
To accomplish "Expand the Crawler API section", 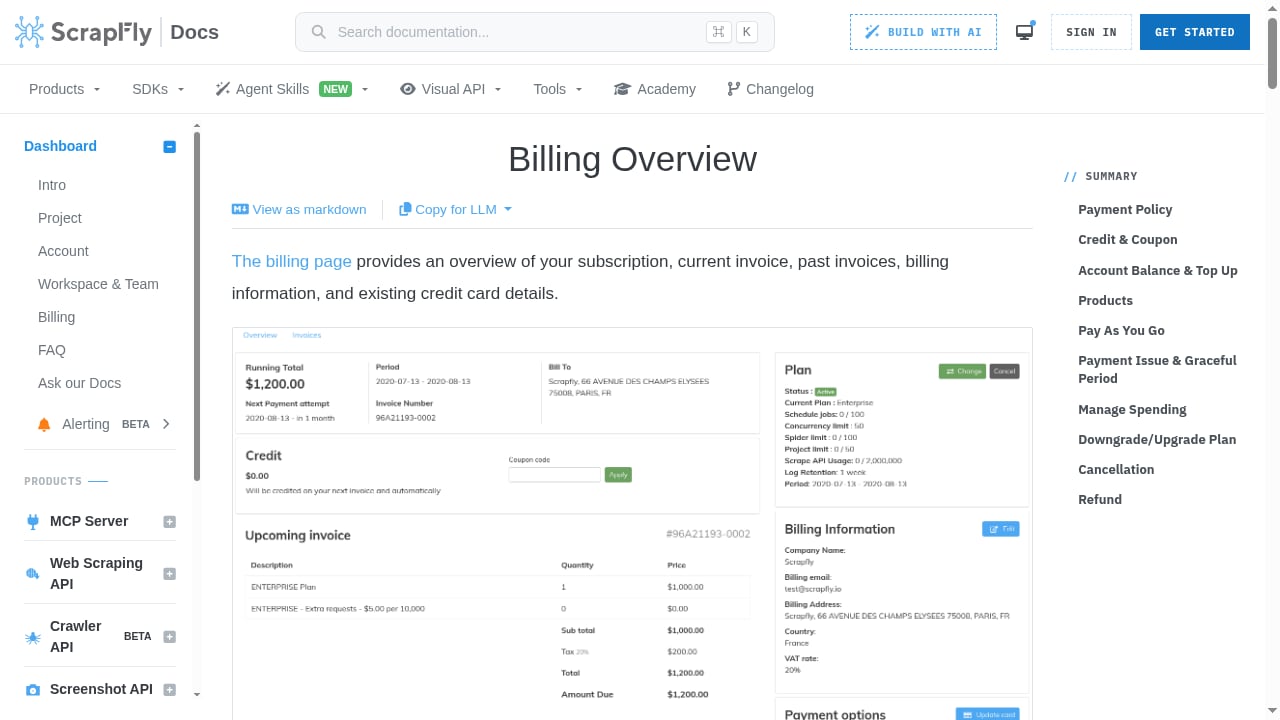I will coord(169,637).
